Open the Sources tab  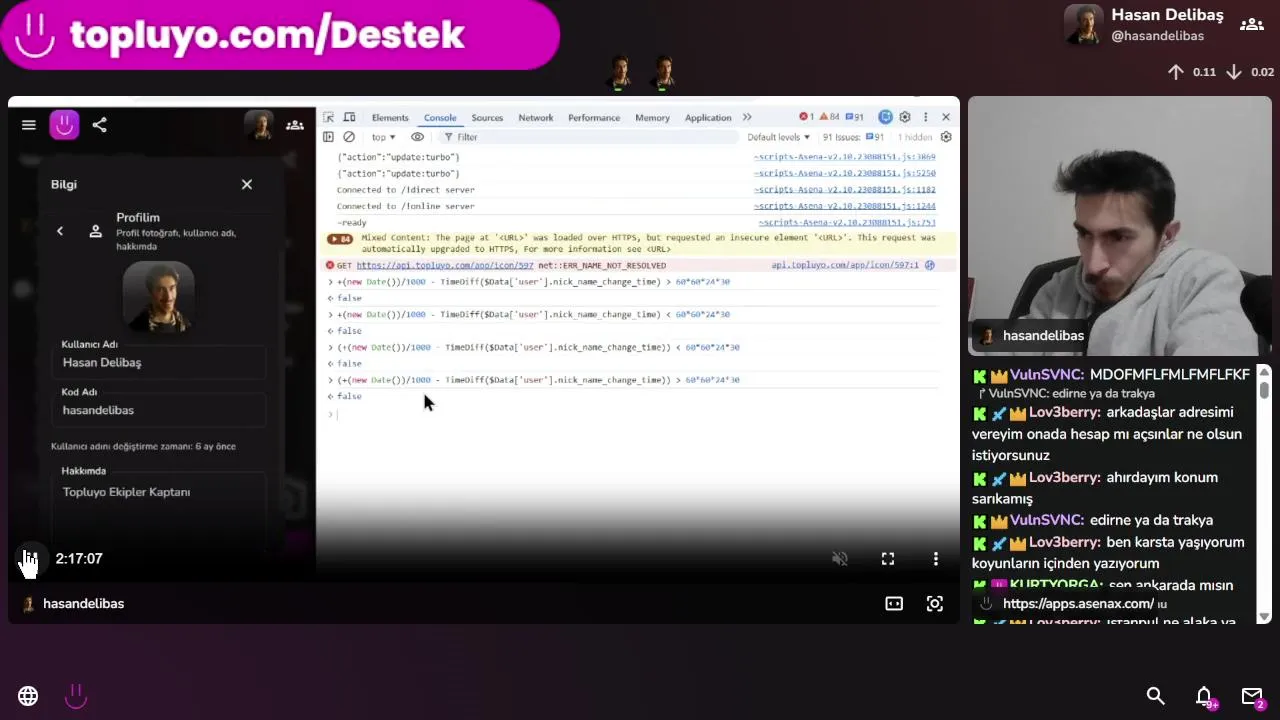pos(487,118)
